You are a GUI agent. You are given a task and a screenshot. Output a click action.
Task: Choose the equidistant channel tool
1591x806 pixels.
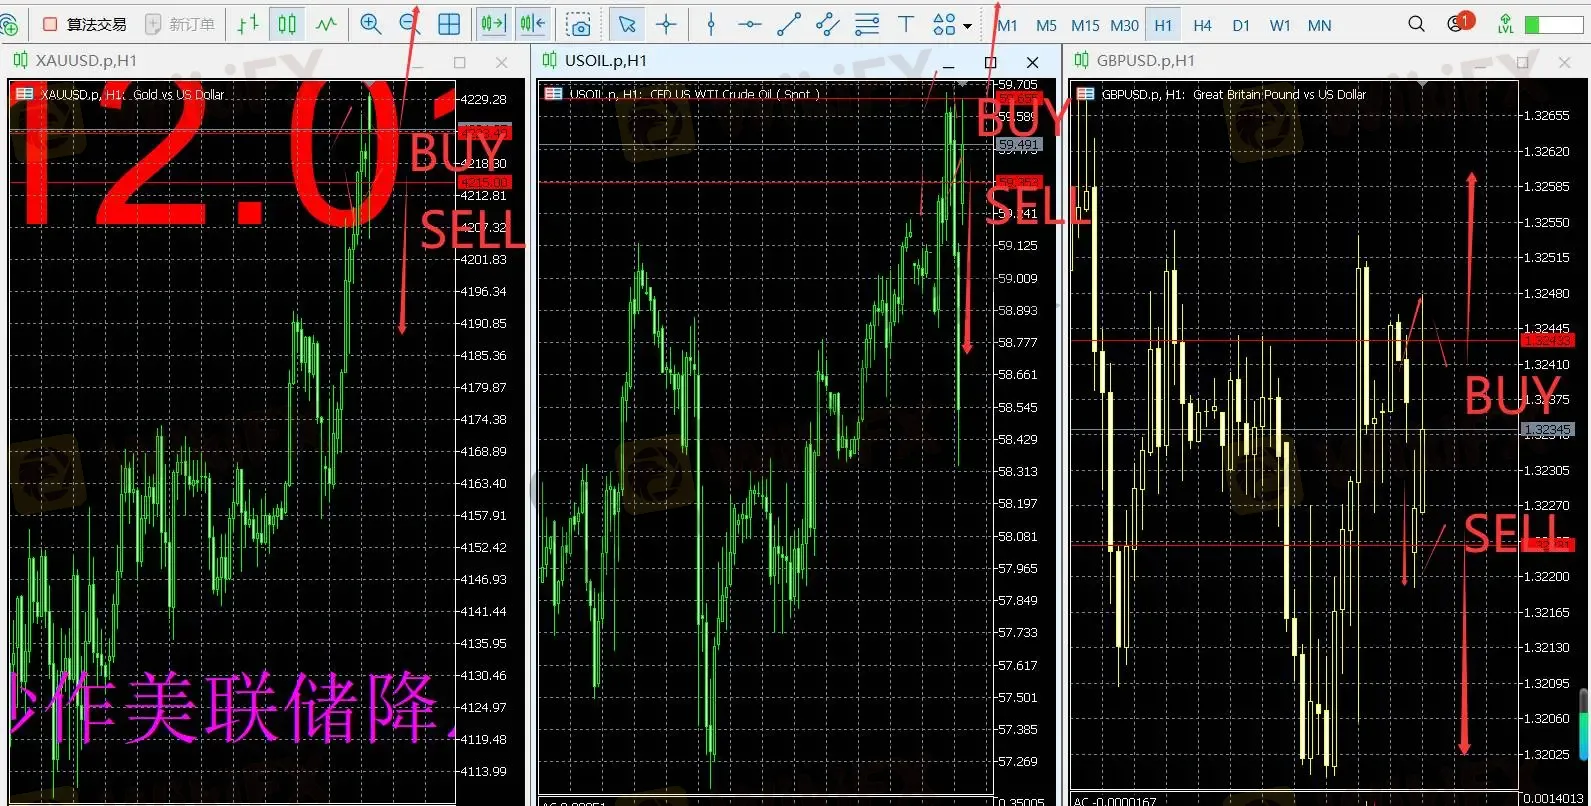coord(828,24)
